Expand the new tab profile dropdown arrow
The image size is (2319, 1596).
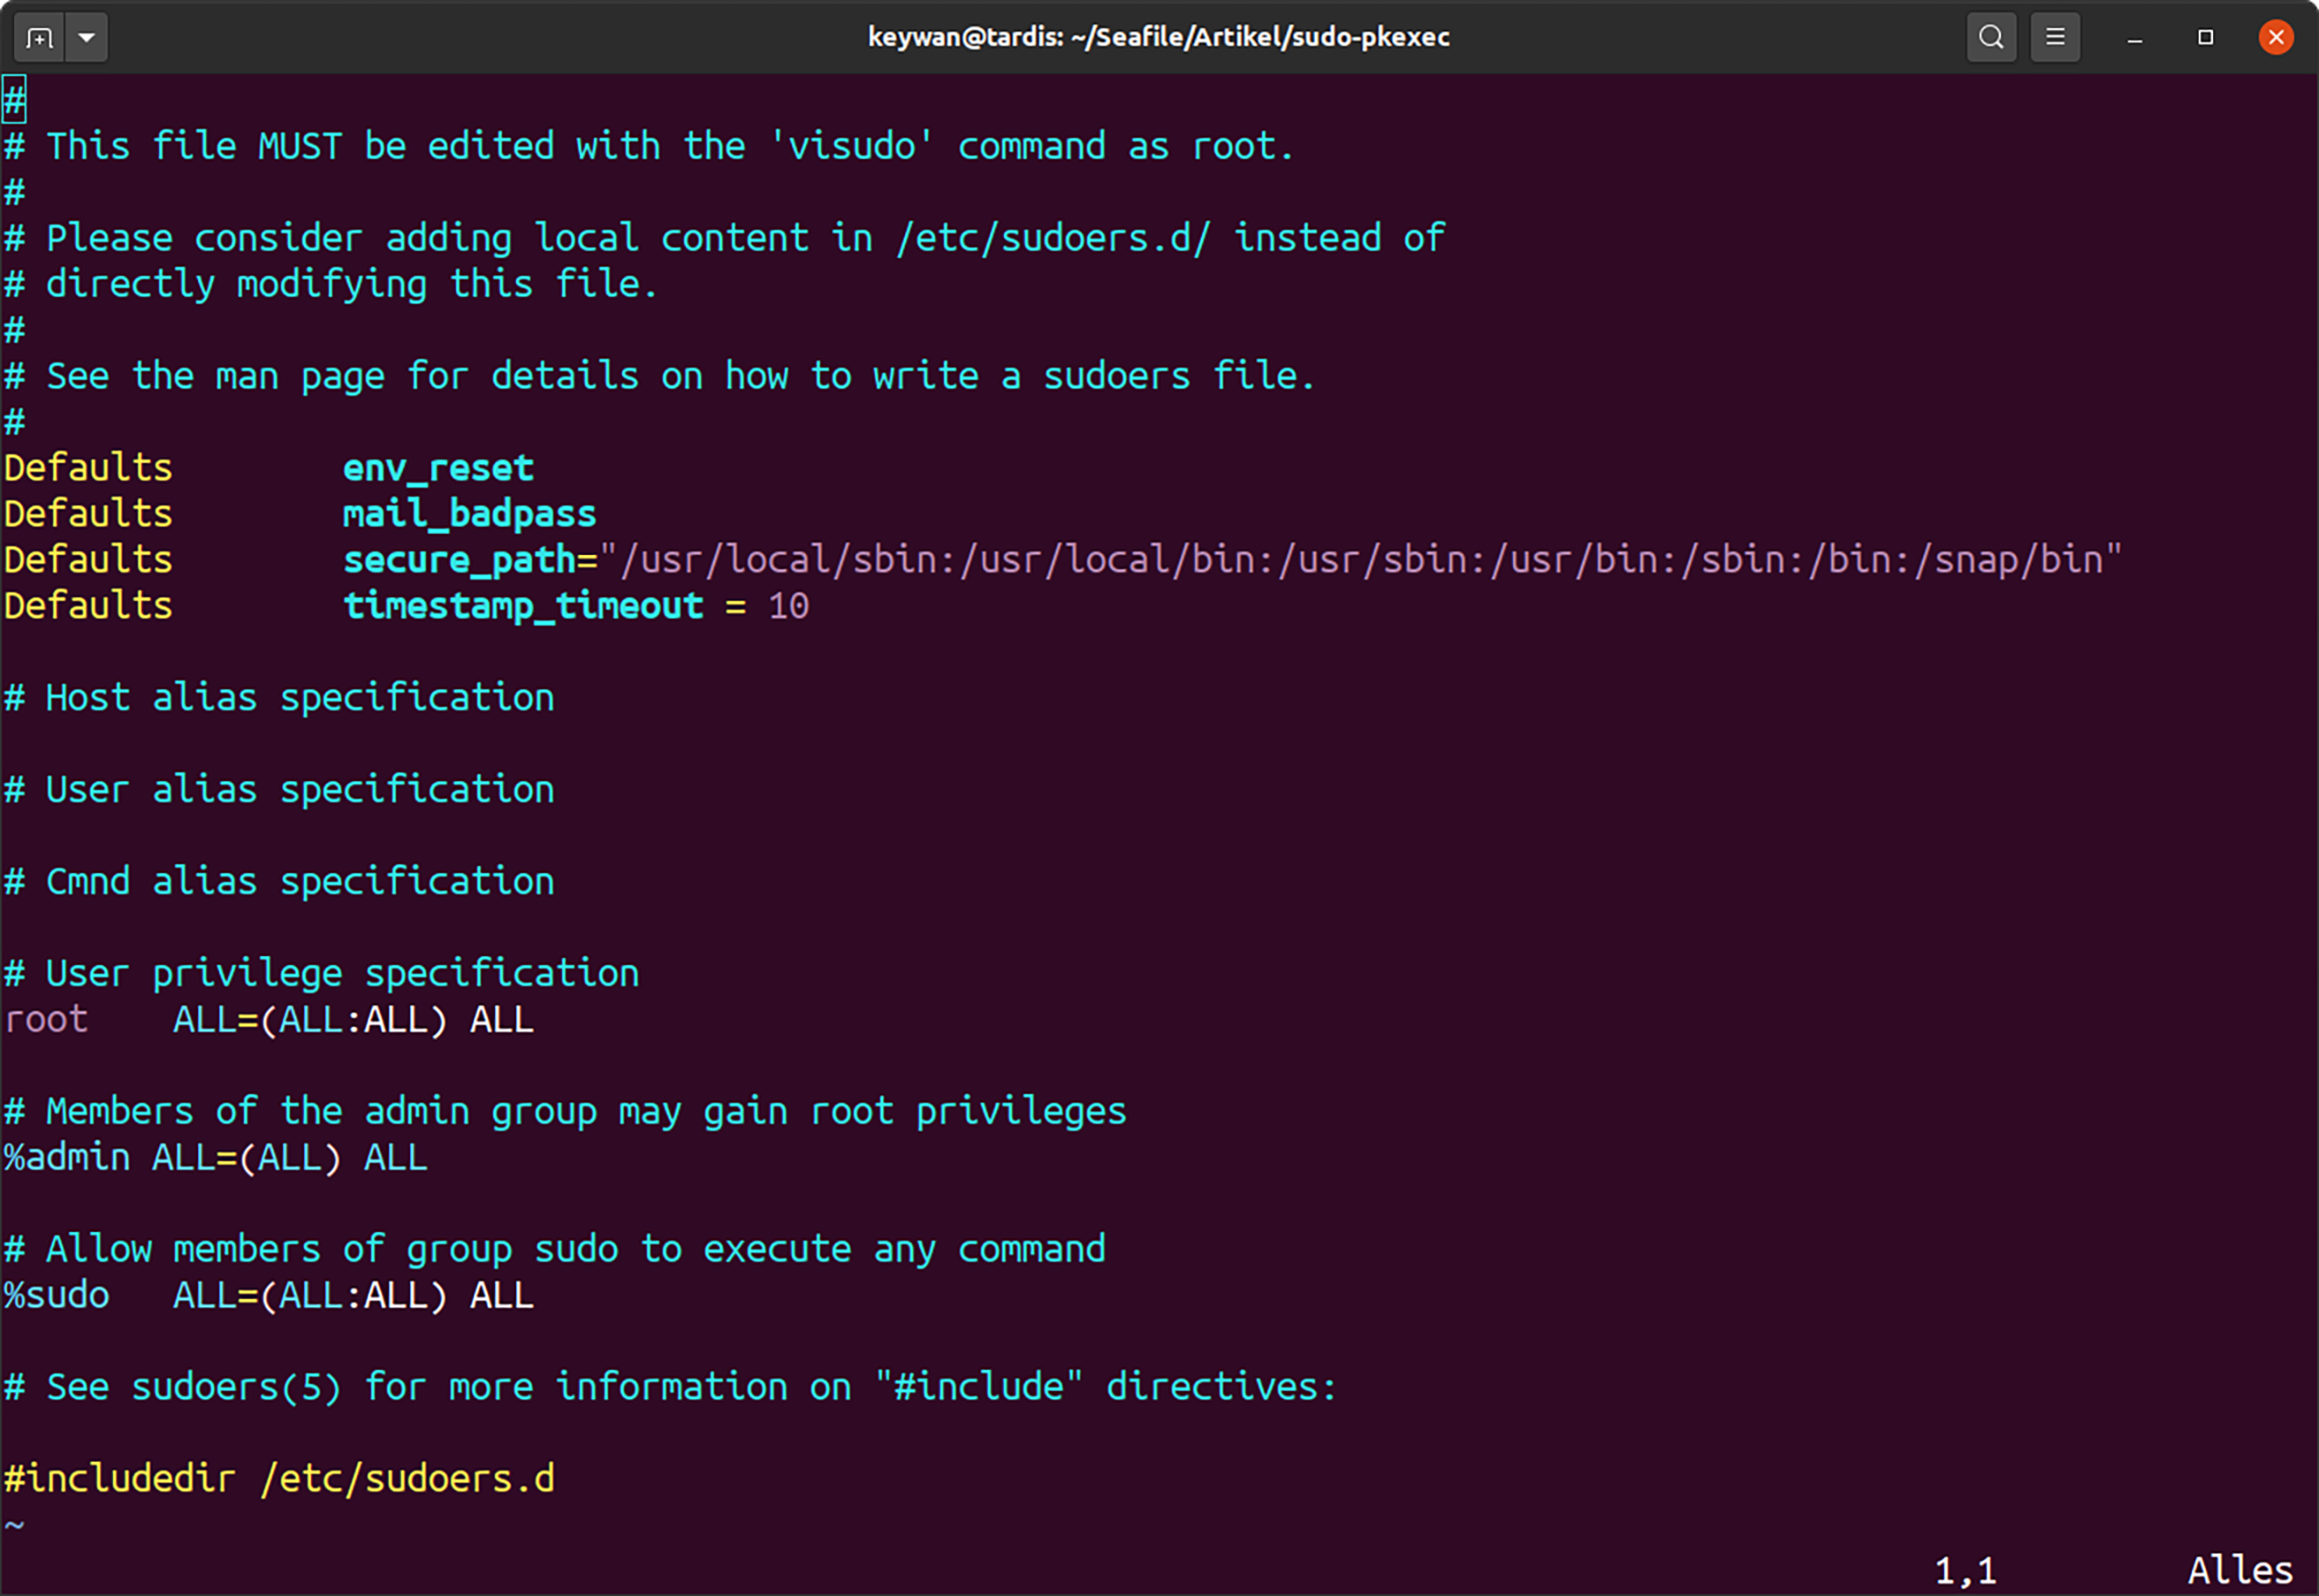point(87,37)
